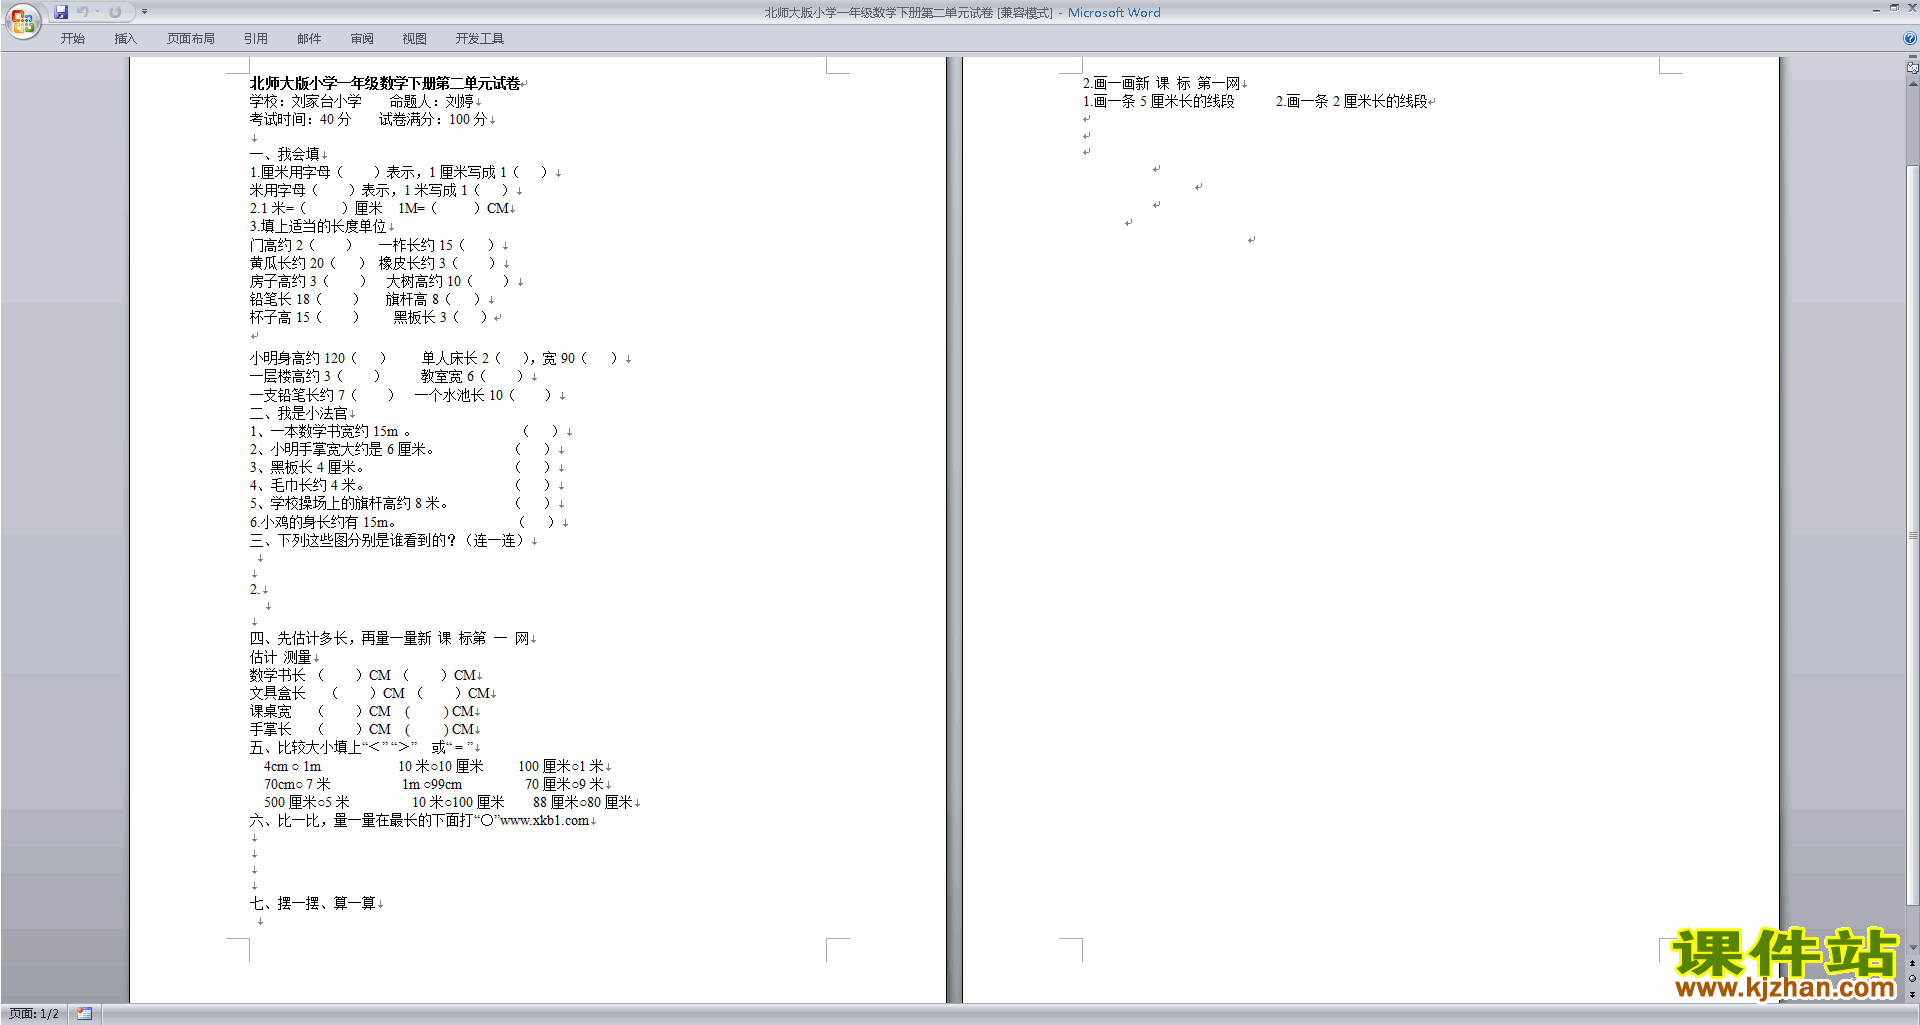
Task: Click the title '北师大版小学一年级数学下册第二单元试卷'
Action: tap(384, 83)
